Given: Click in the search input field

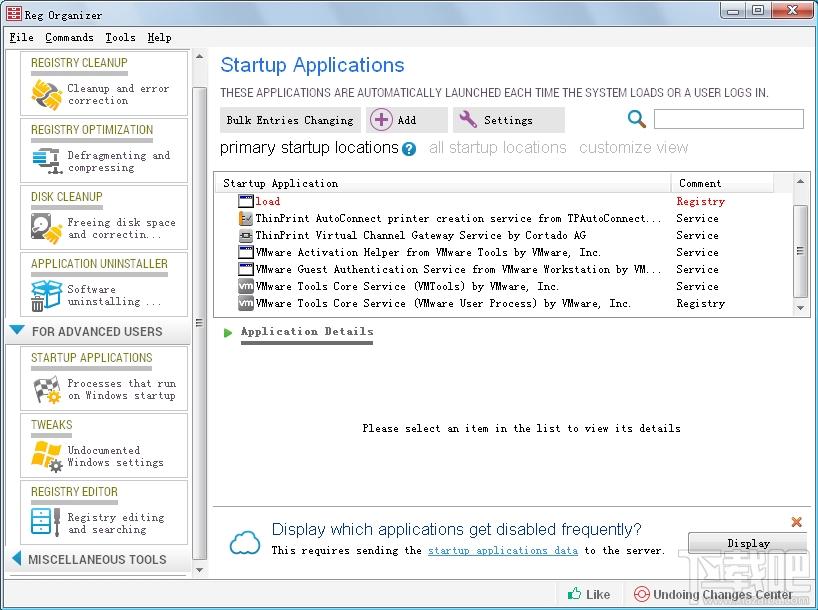Looking at the screenshot, I should pos(728,120).
